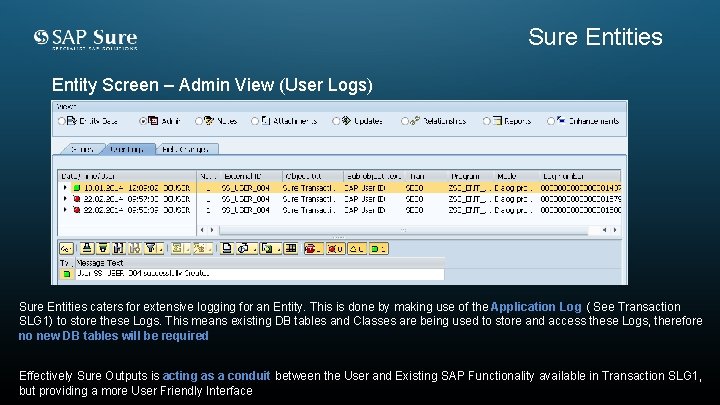Click the greyed Subtotals icon
The image size is (720, 405).
(202, 248)
